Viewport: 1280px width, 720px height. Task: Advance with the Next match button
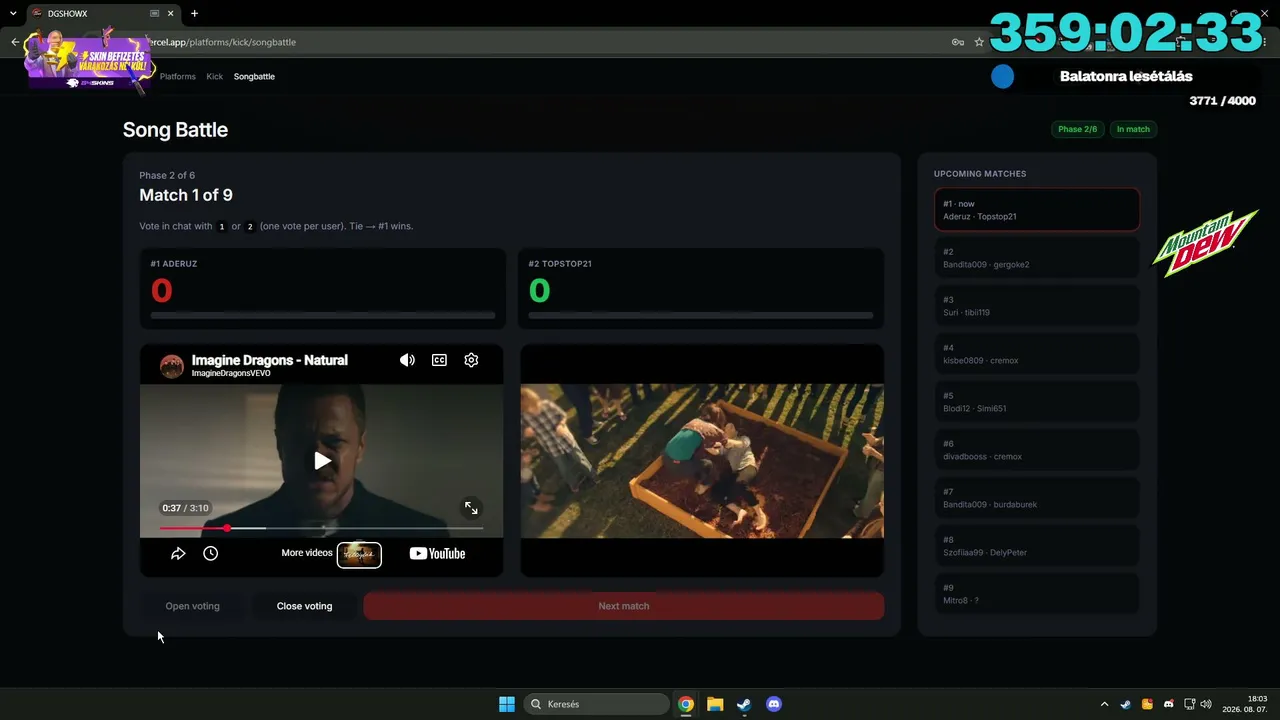624,606
